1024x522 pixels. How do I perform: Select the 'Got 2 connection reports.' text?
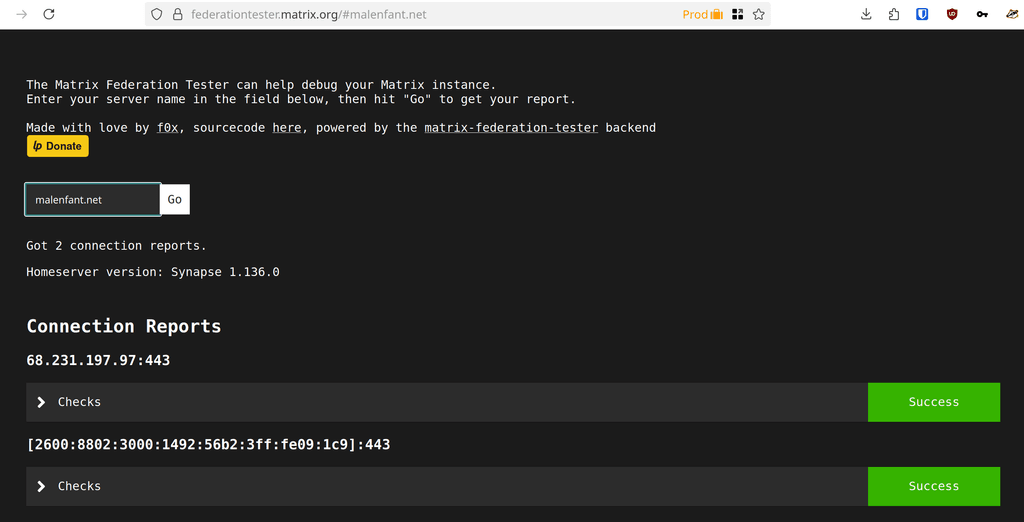116,246
